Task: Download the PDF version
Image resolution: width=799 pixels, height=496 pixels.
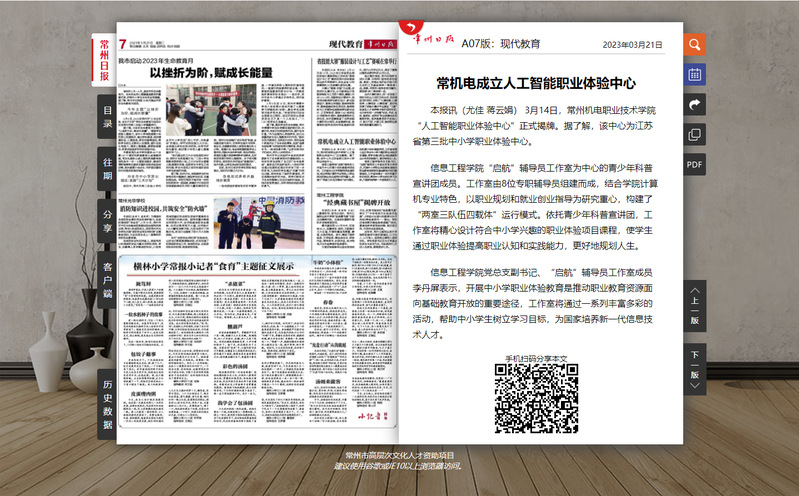Action: (694, 164)
